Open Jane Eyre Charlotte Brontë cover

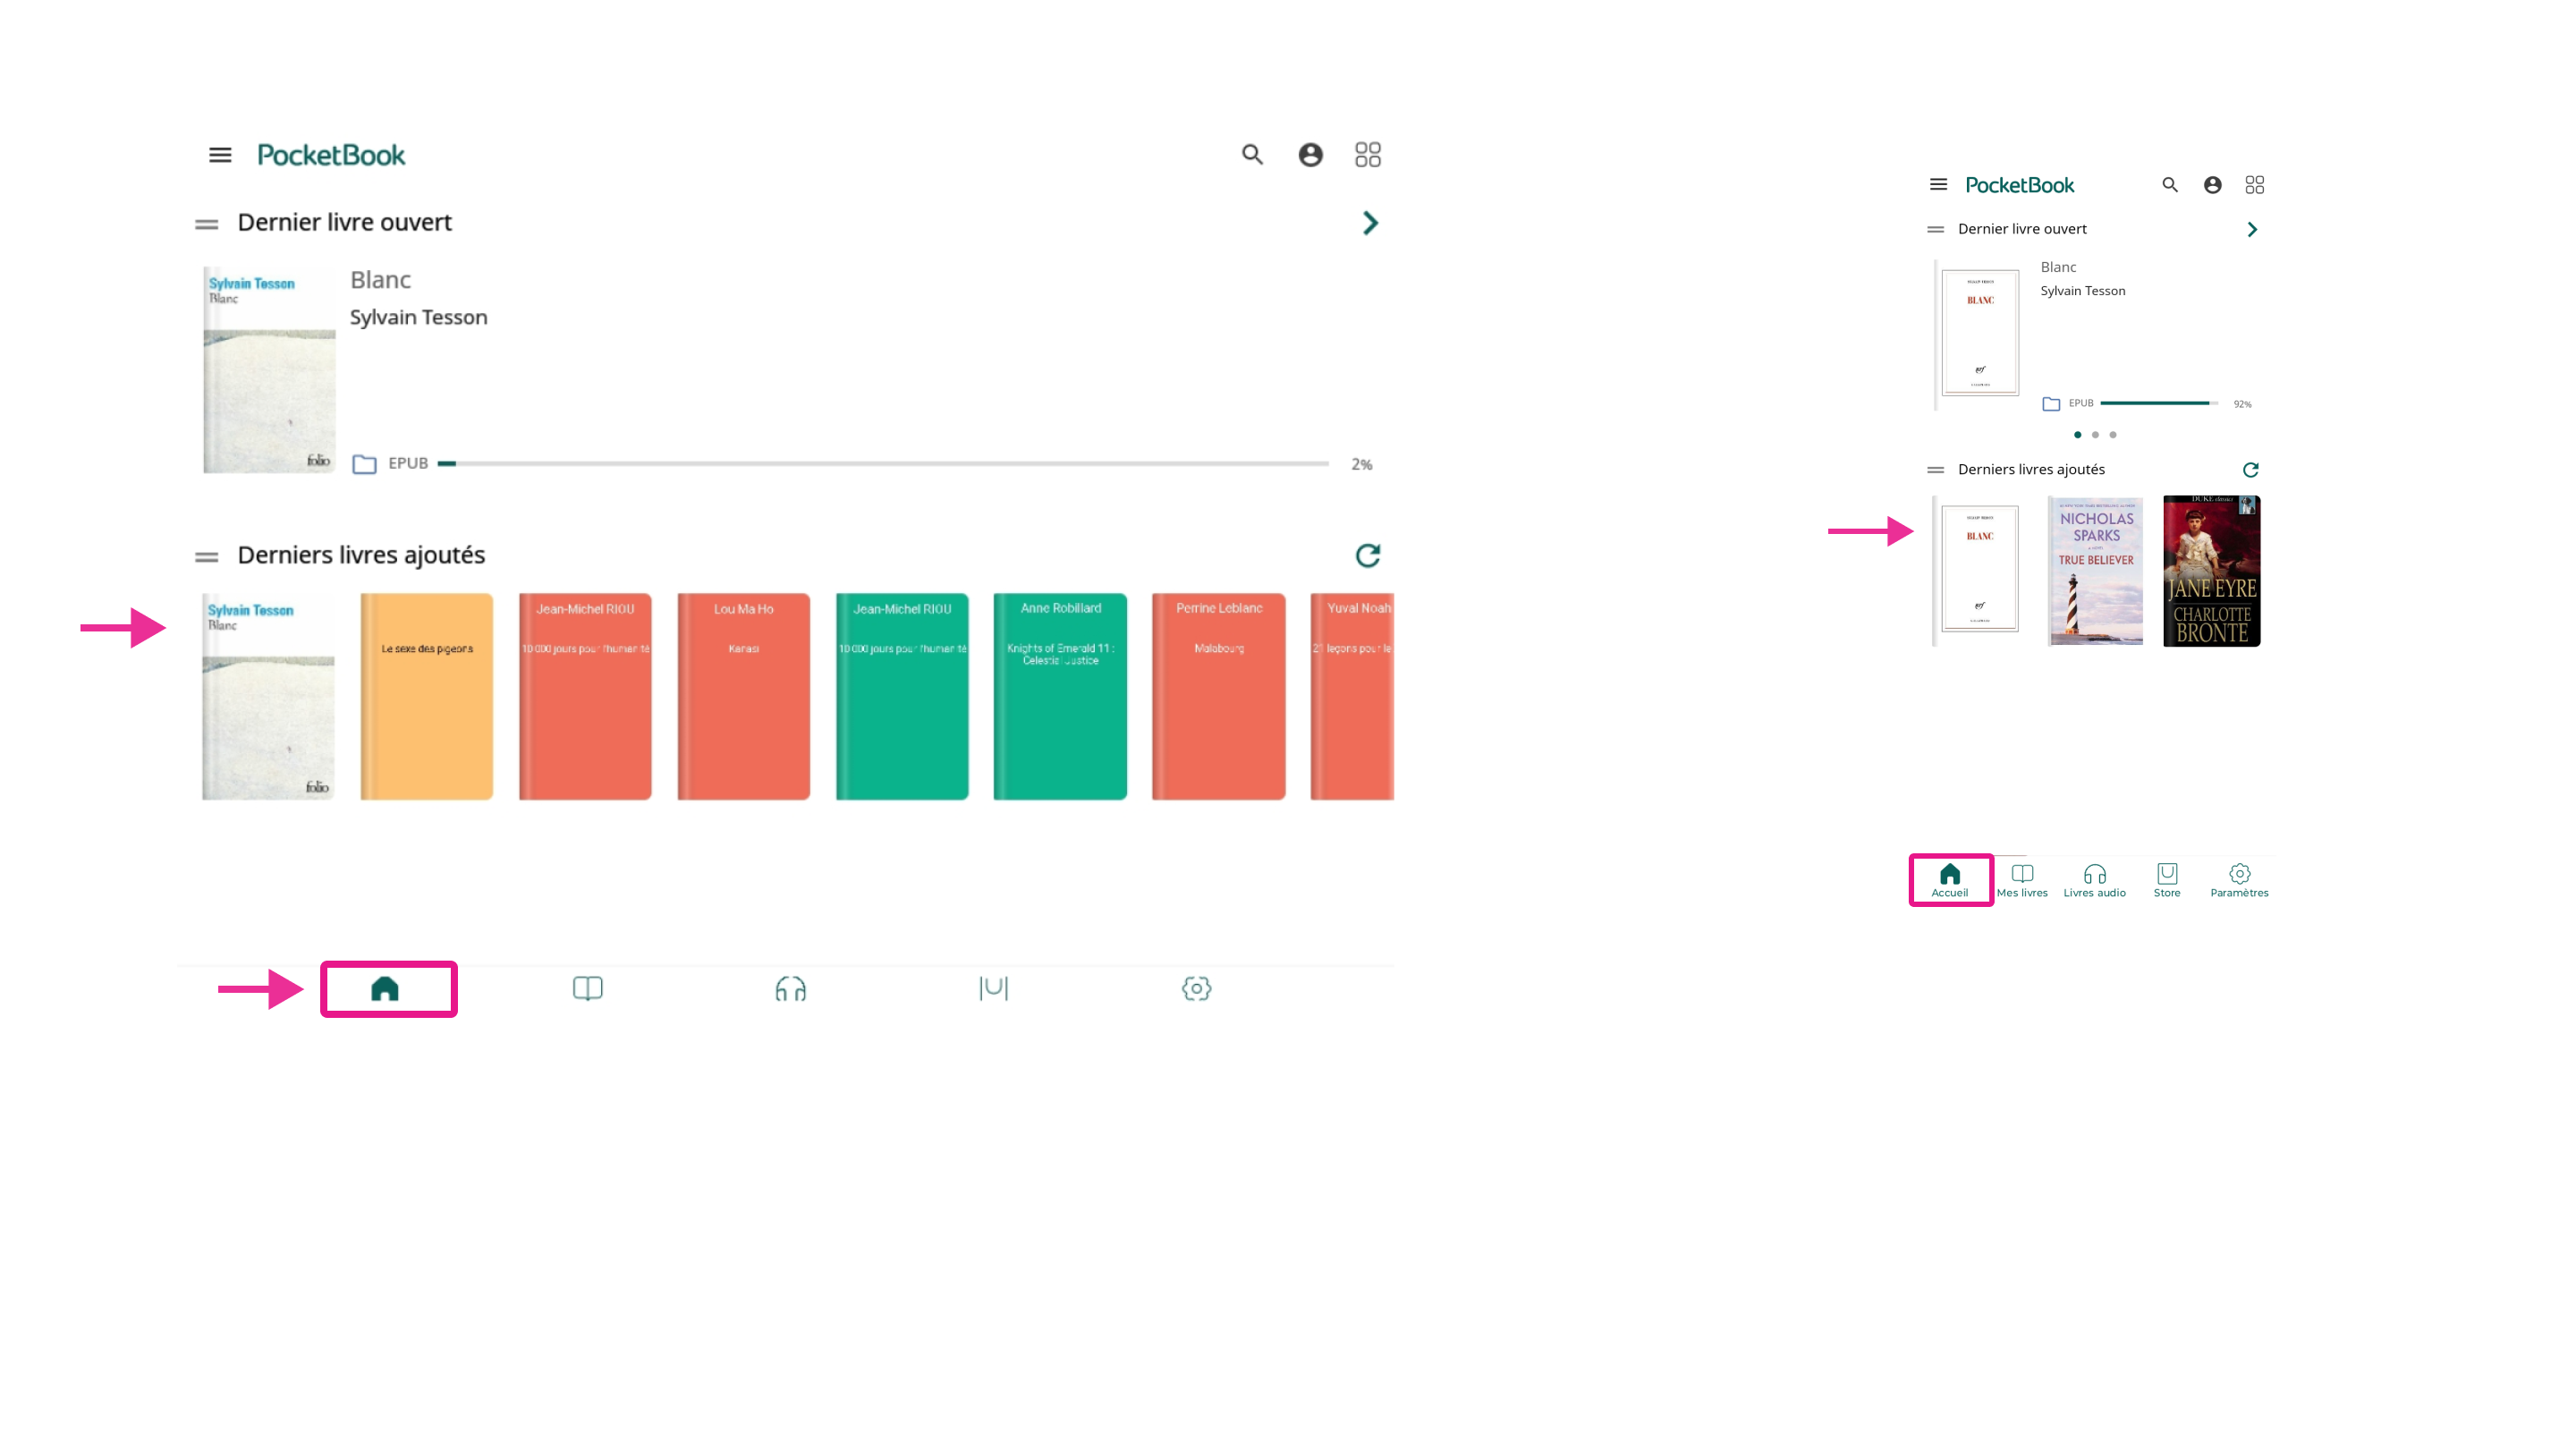[2211, 571]
